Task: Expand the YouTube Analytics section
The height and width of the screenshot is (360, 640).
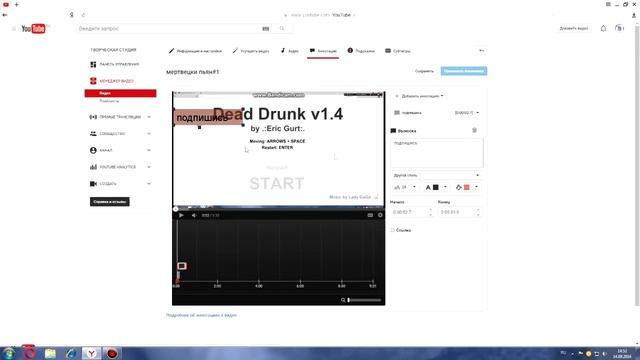Action: click(149, 167)
